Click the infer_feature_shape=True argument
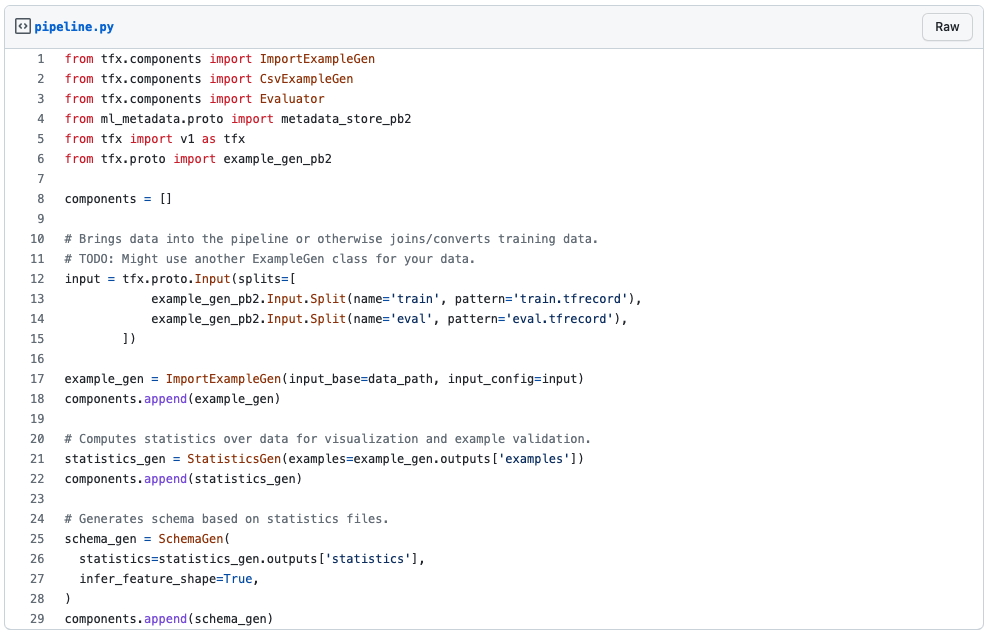Viewport: 989px width, 632px height. tap(165, 579)
